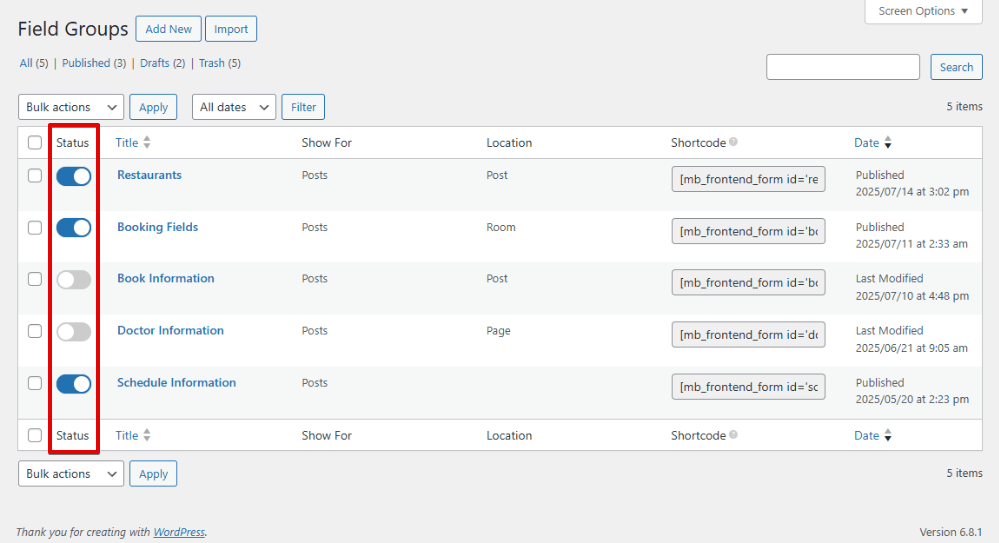
Task: Click the top Apply button
Action: point(154,107)
